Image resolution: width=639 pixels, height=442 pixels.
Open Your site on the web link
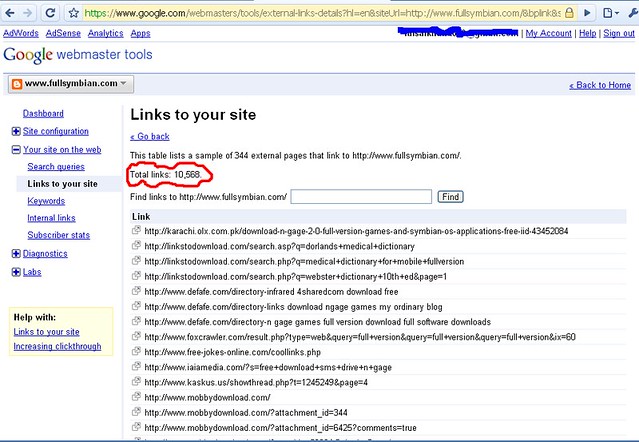tap(62, 150)
